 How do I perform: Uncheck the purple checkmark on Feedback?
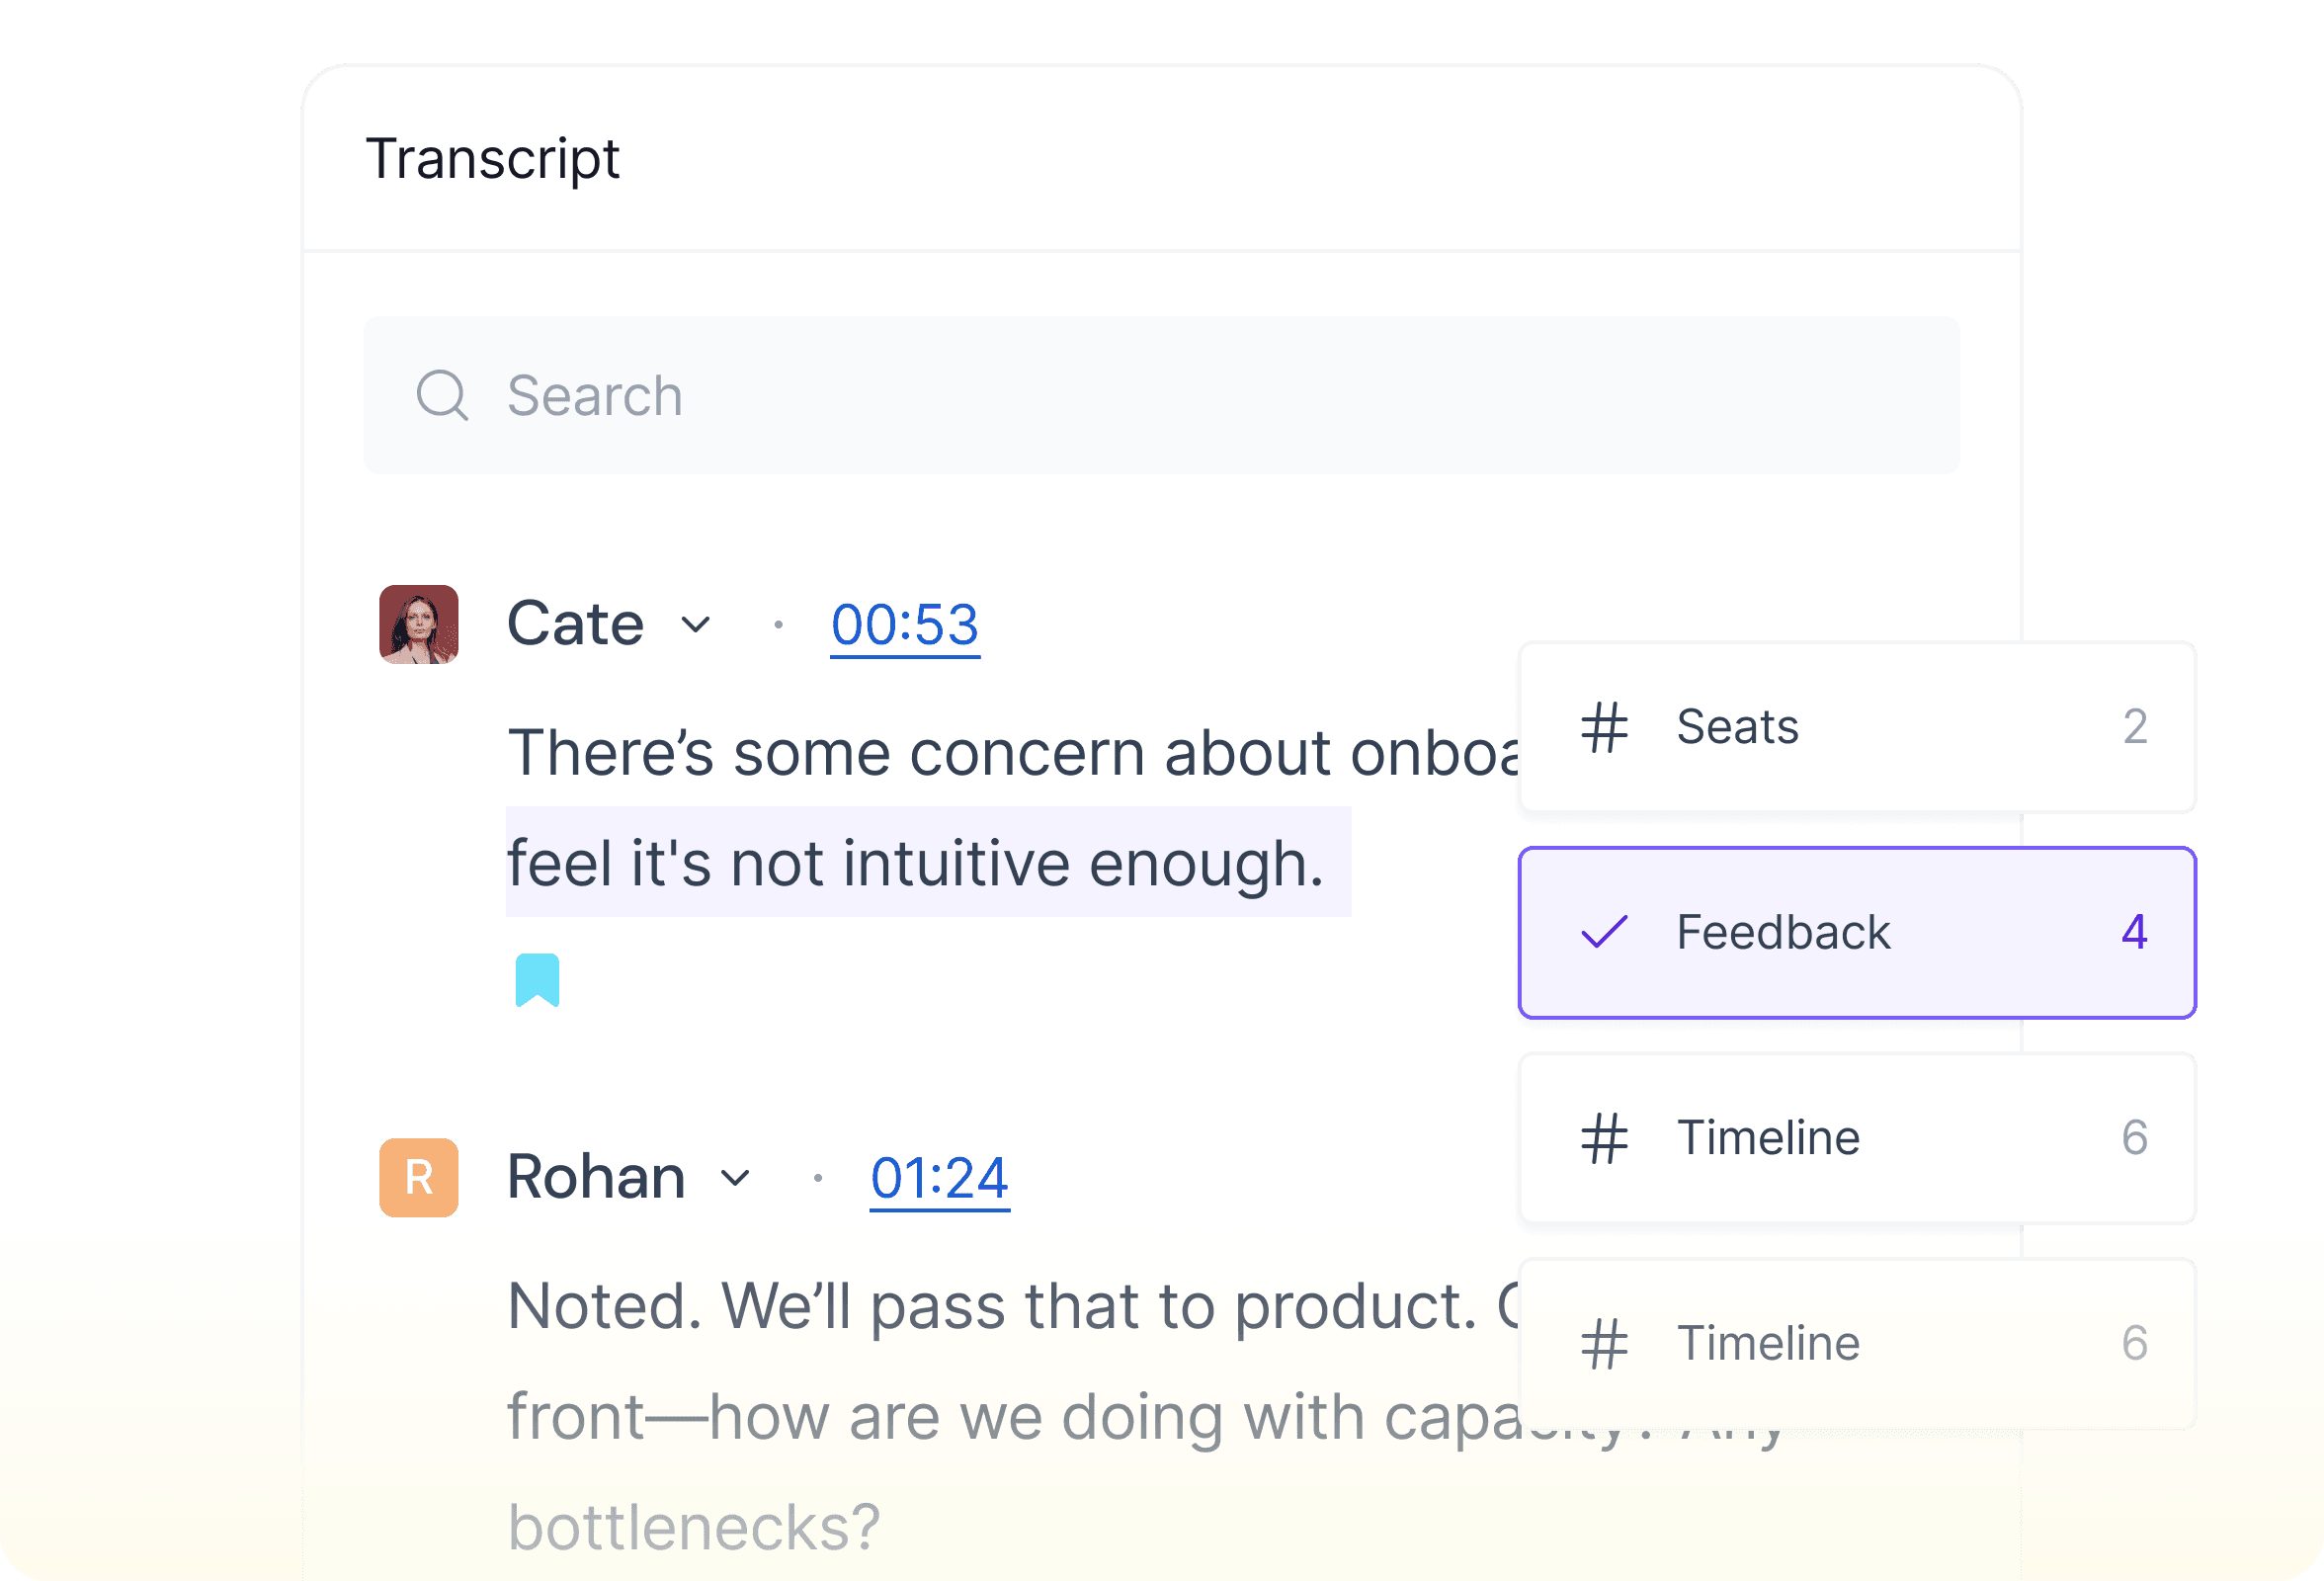click(x=1604, y=932)
